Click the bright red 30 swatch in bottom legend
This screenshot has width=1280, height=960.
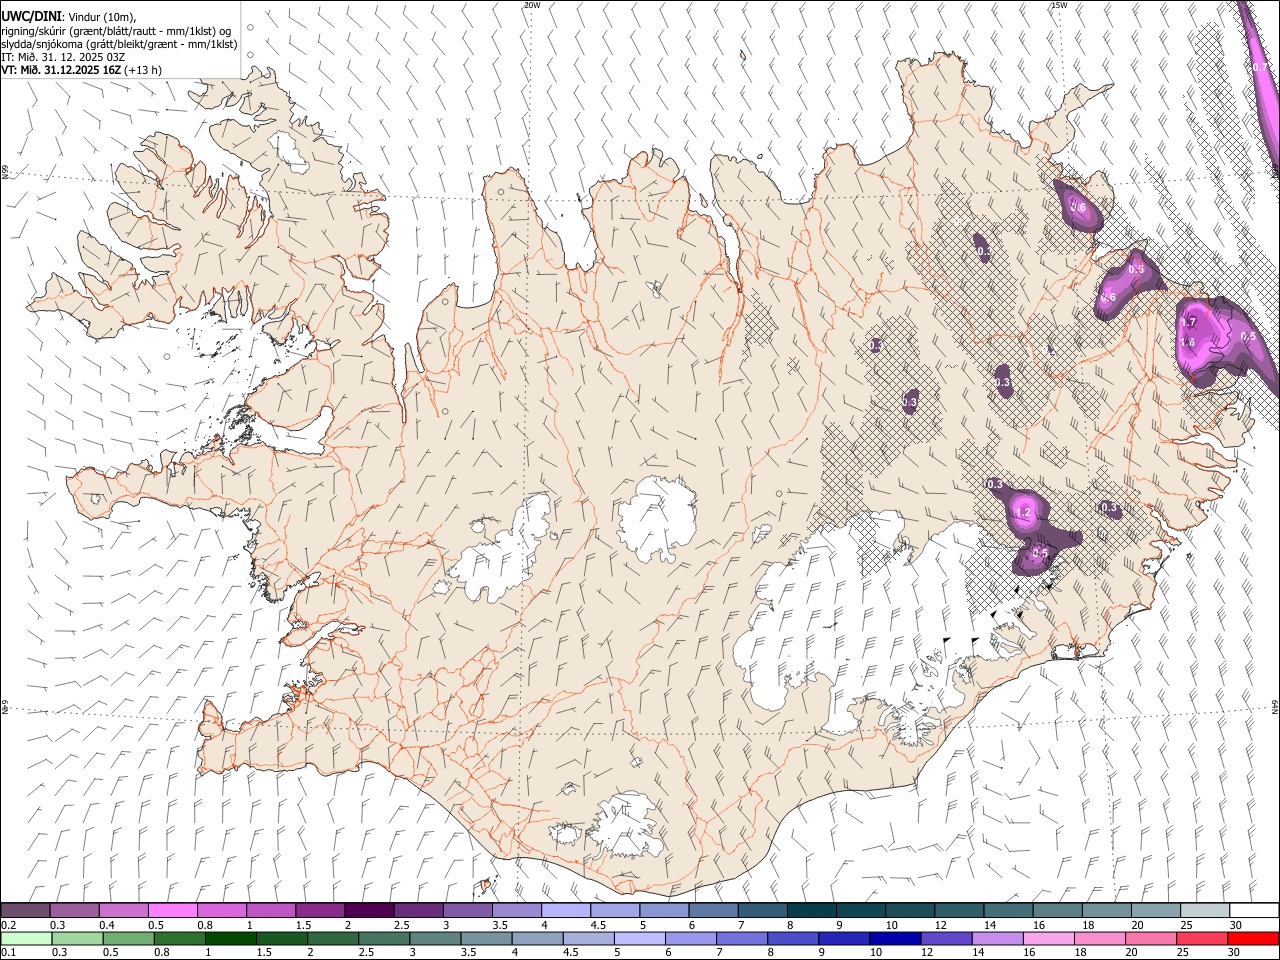point(1254,938)
